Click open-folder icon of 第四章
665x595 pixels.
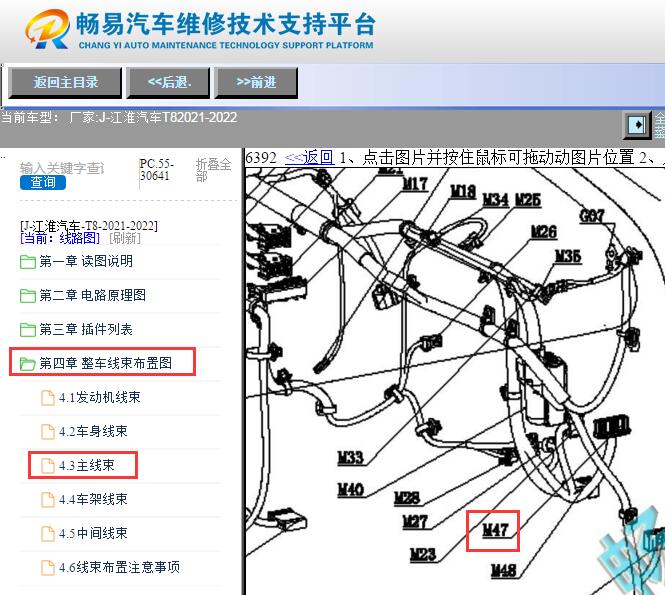point(28,363)
